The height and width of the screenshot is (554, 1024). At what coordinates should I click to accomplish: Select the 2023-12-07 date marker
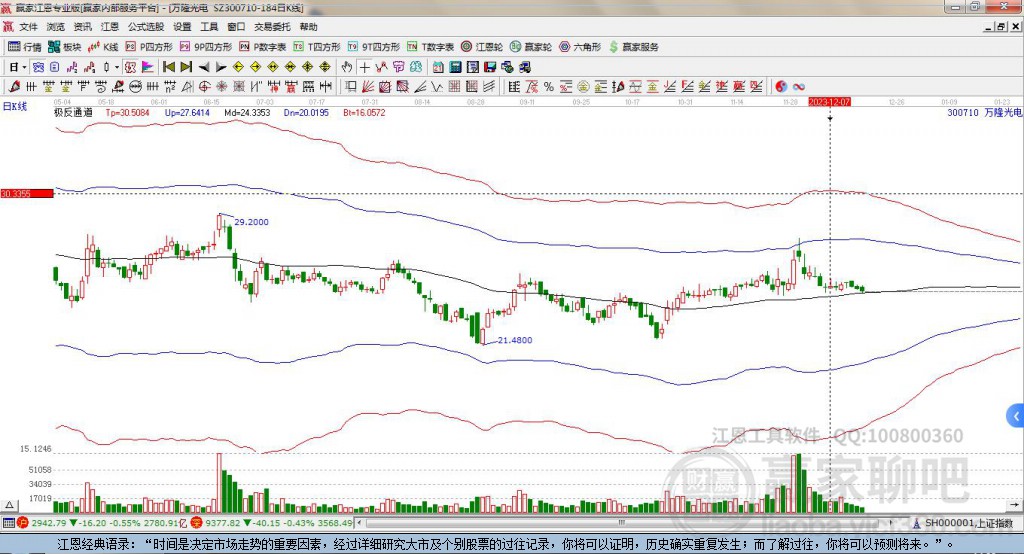829,102
